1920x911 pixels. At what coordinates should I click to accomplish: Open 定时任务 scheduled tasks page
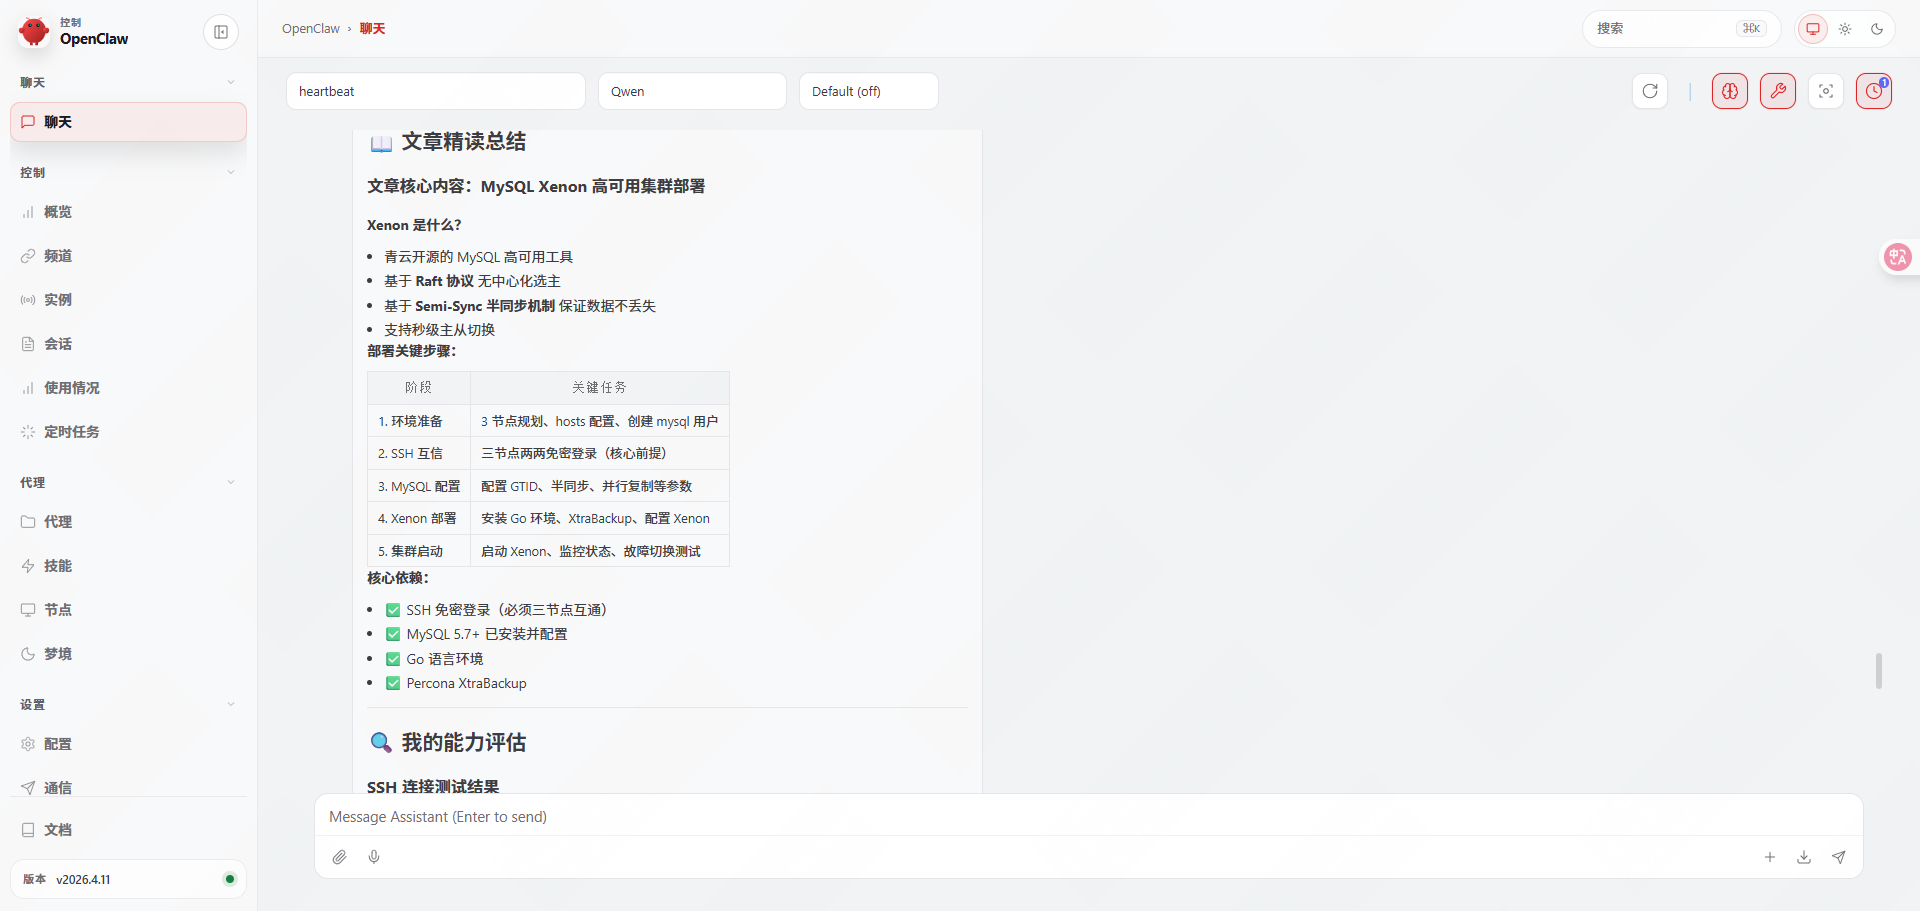point(128,432)
